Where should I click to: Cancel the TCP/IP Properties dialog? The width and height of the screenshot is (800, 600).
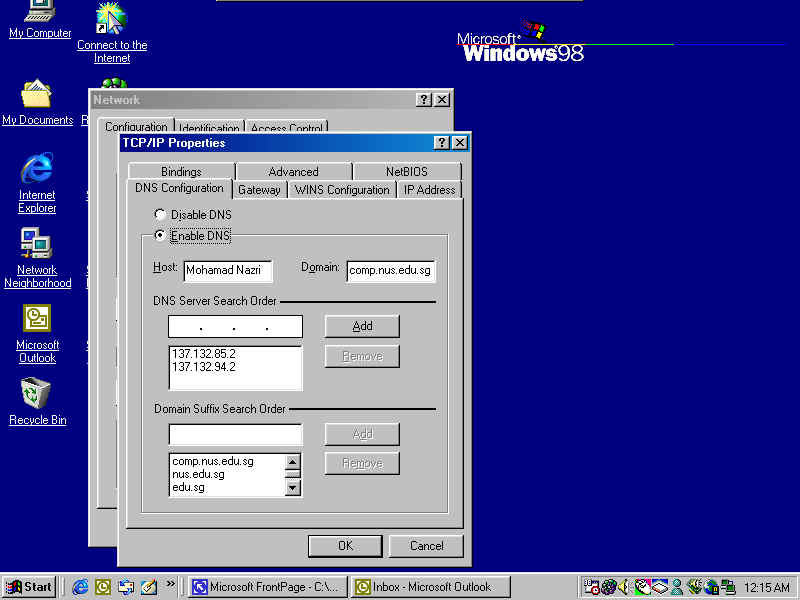click(x=427, y=546)
